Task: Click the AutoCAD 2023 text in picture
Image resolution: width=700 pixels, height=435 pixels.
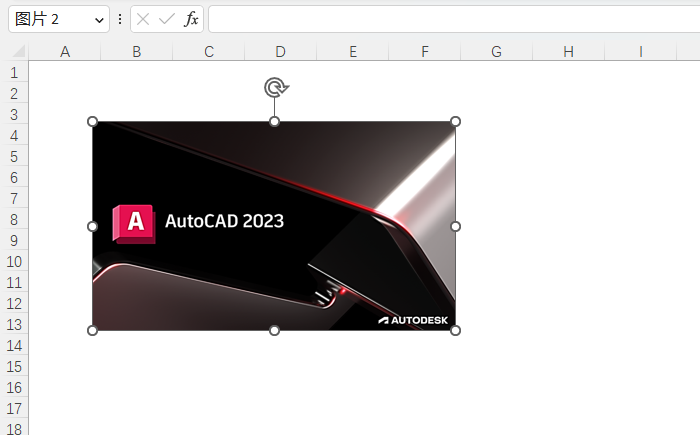Action: pos(225,221)
